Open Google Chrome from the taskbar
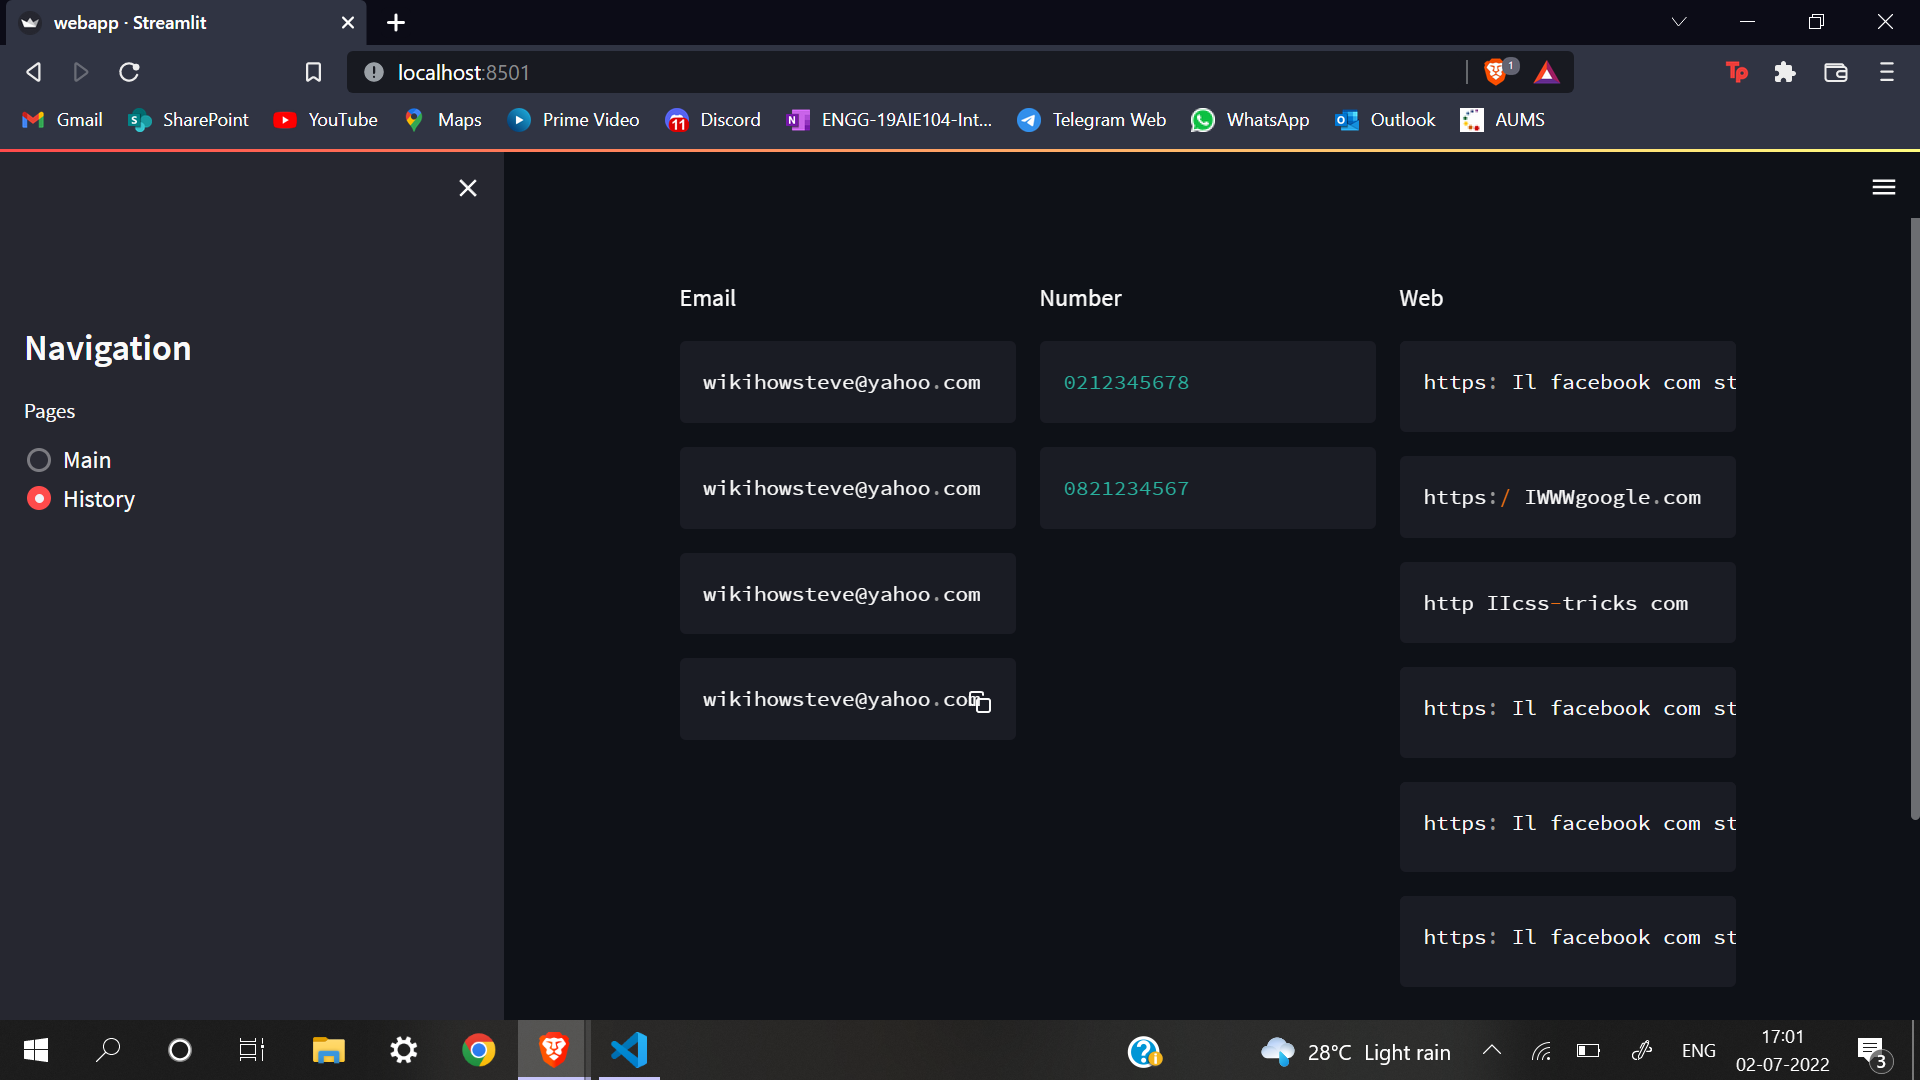Image resolution: width=1920 pixels, height=1080 pixels. tap(478, 1051)
